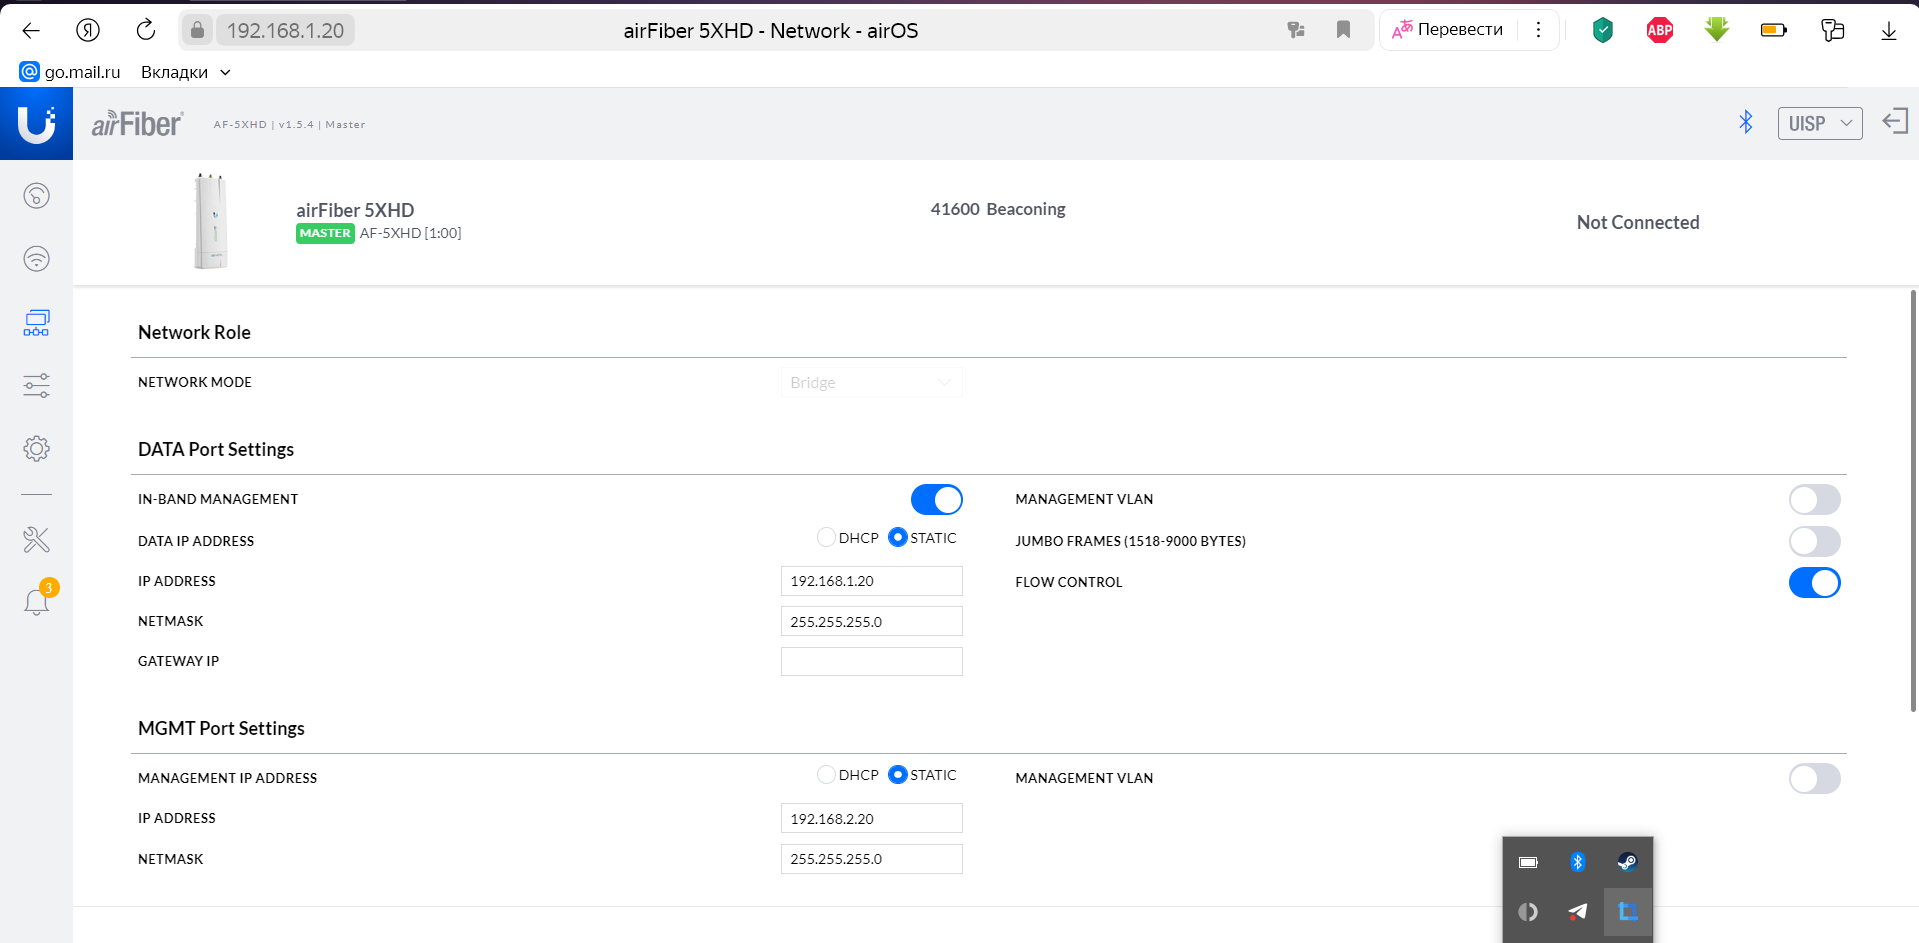Screen dimensions: 1919x943
Task: Open the UISP dropdown
Action: pyautogui.click(x=1820, y=123)
